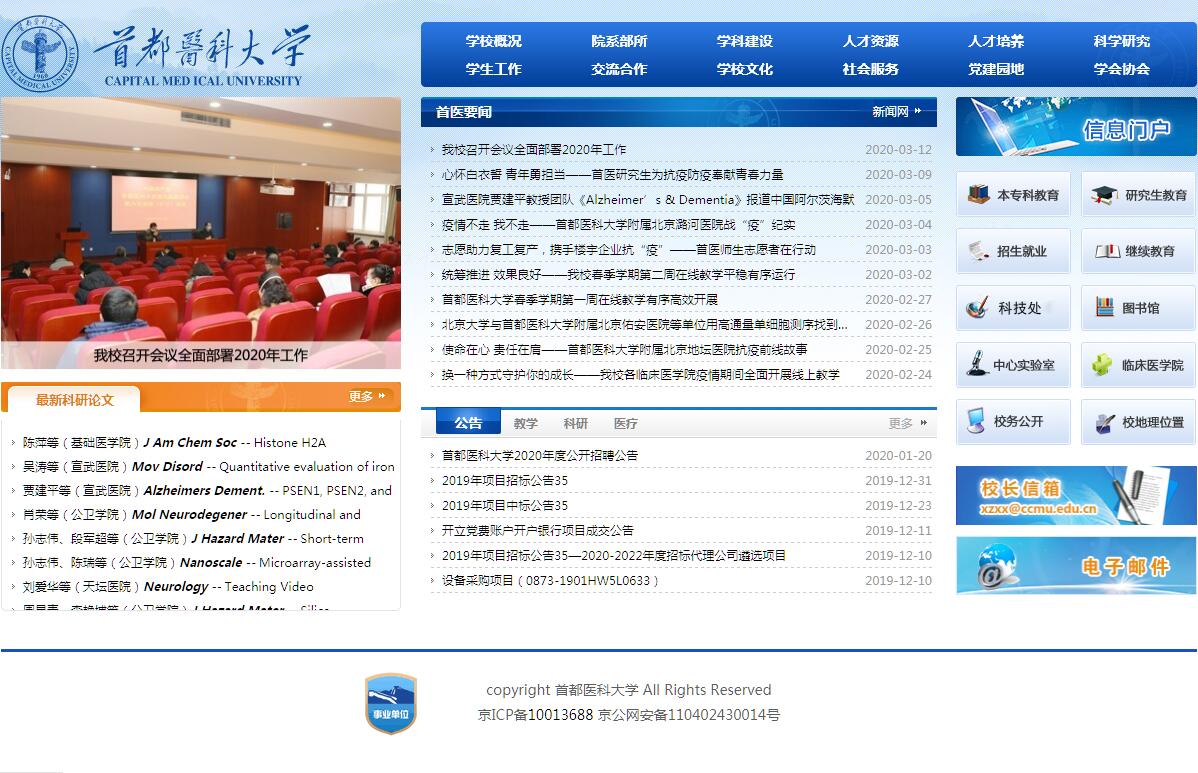The width and height of the screenshot is (1198, 773).
Task: Click the 本专科教育 book icon
Action: [978, 195]
